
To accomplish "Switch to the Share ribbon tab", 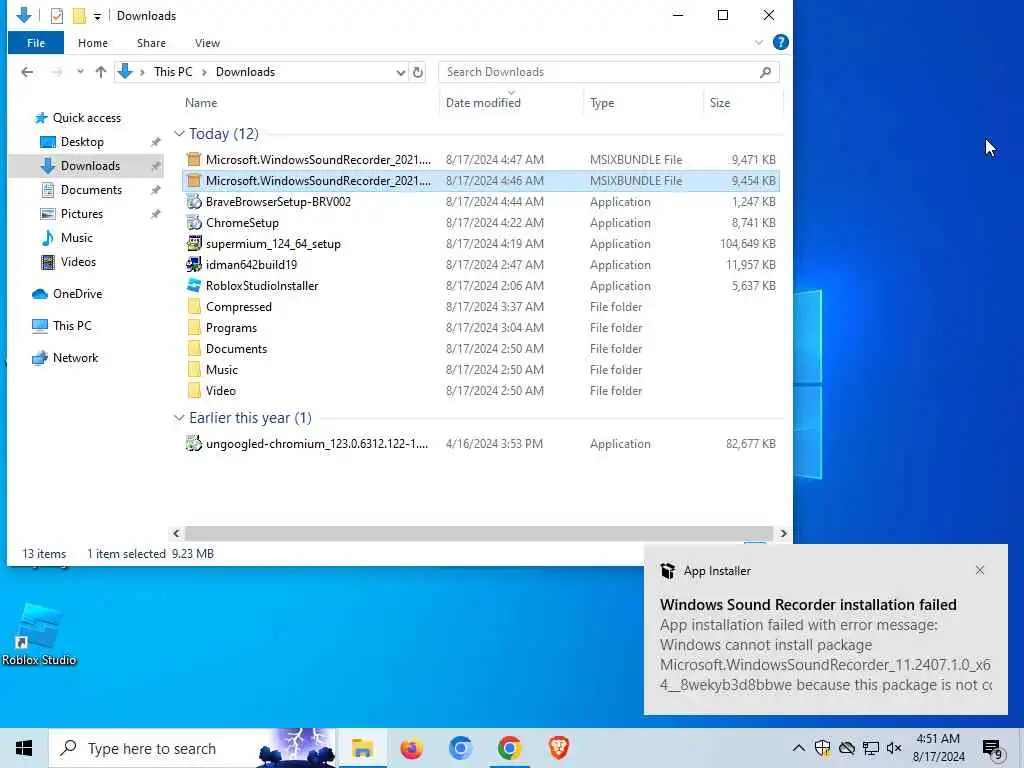I will tap(151, 43).
